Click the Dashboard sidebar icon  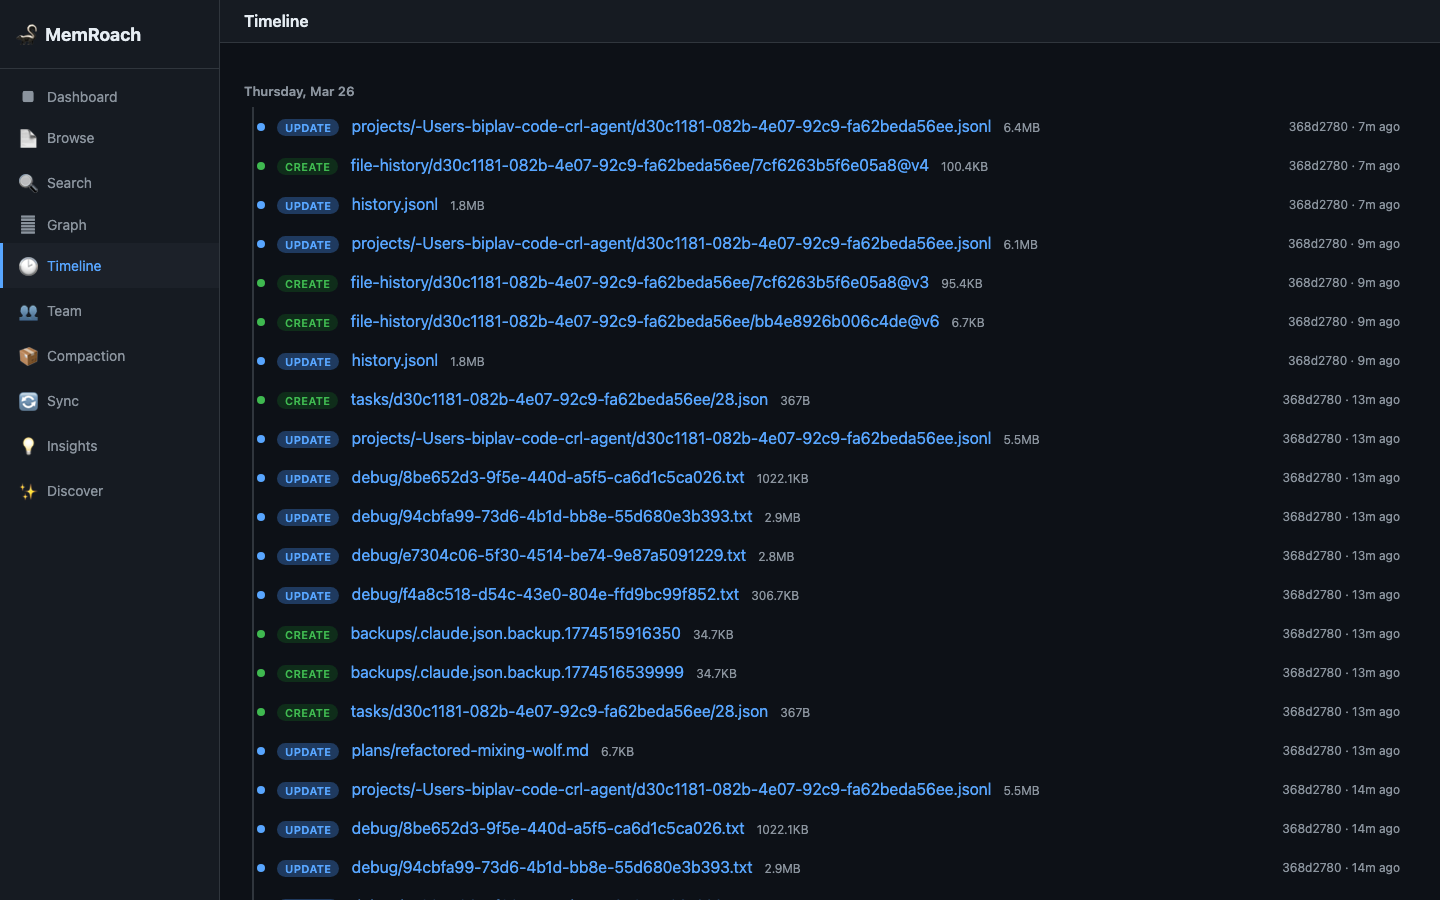[28, 97]
